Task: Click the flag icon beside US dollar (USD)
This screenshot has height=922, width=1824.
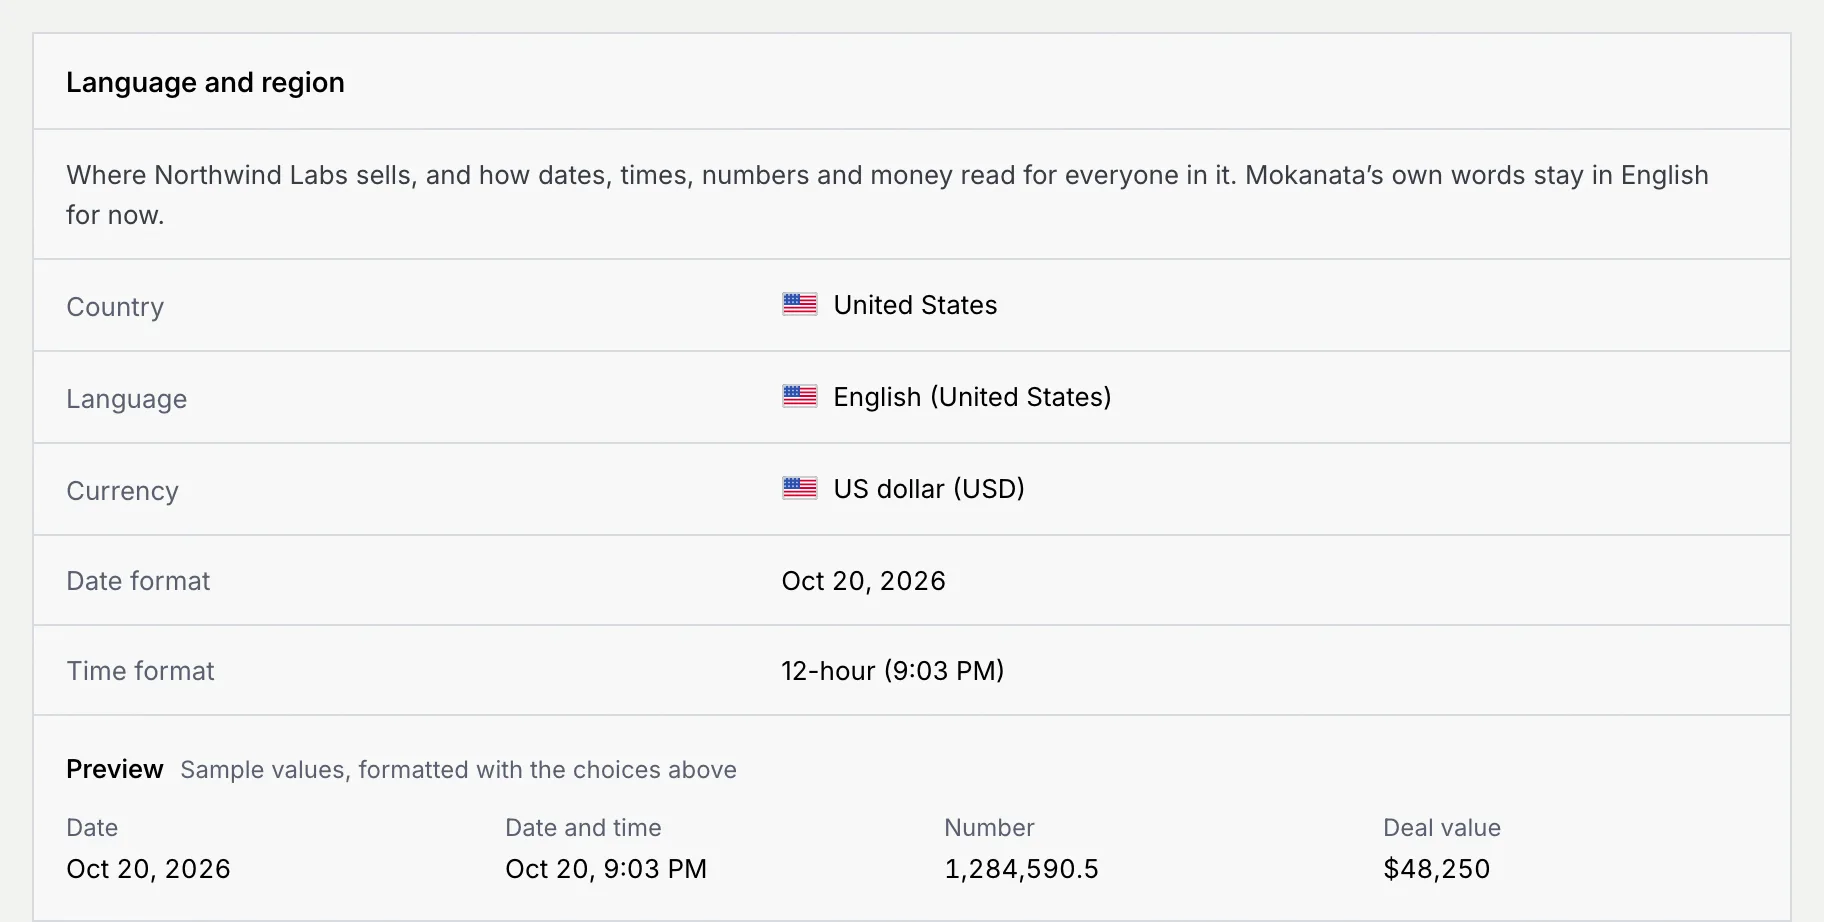Action: click(x=799, y=488)
